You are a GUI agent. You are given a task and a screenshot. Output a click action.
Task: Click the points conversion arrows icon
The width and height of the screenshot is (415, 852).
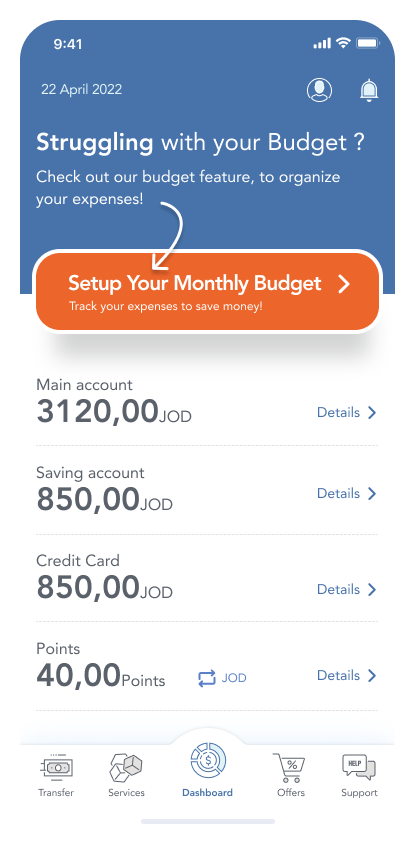(206, 678)
